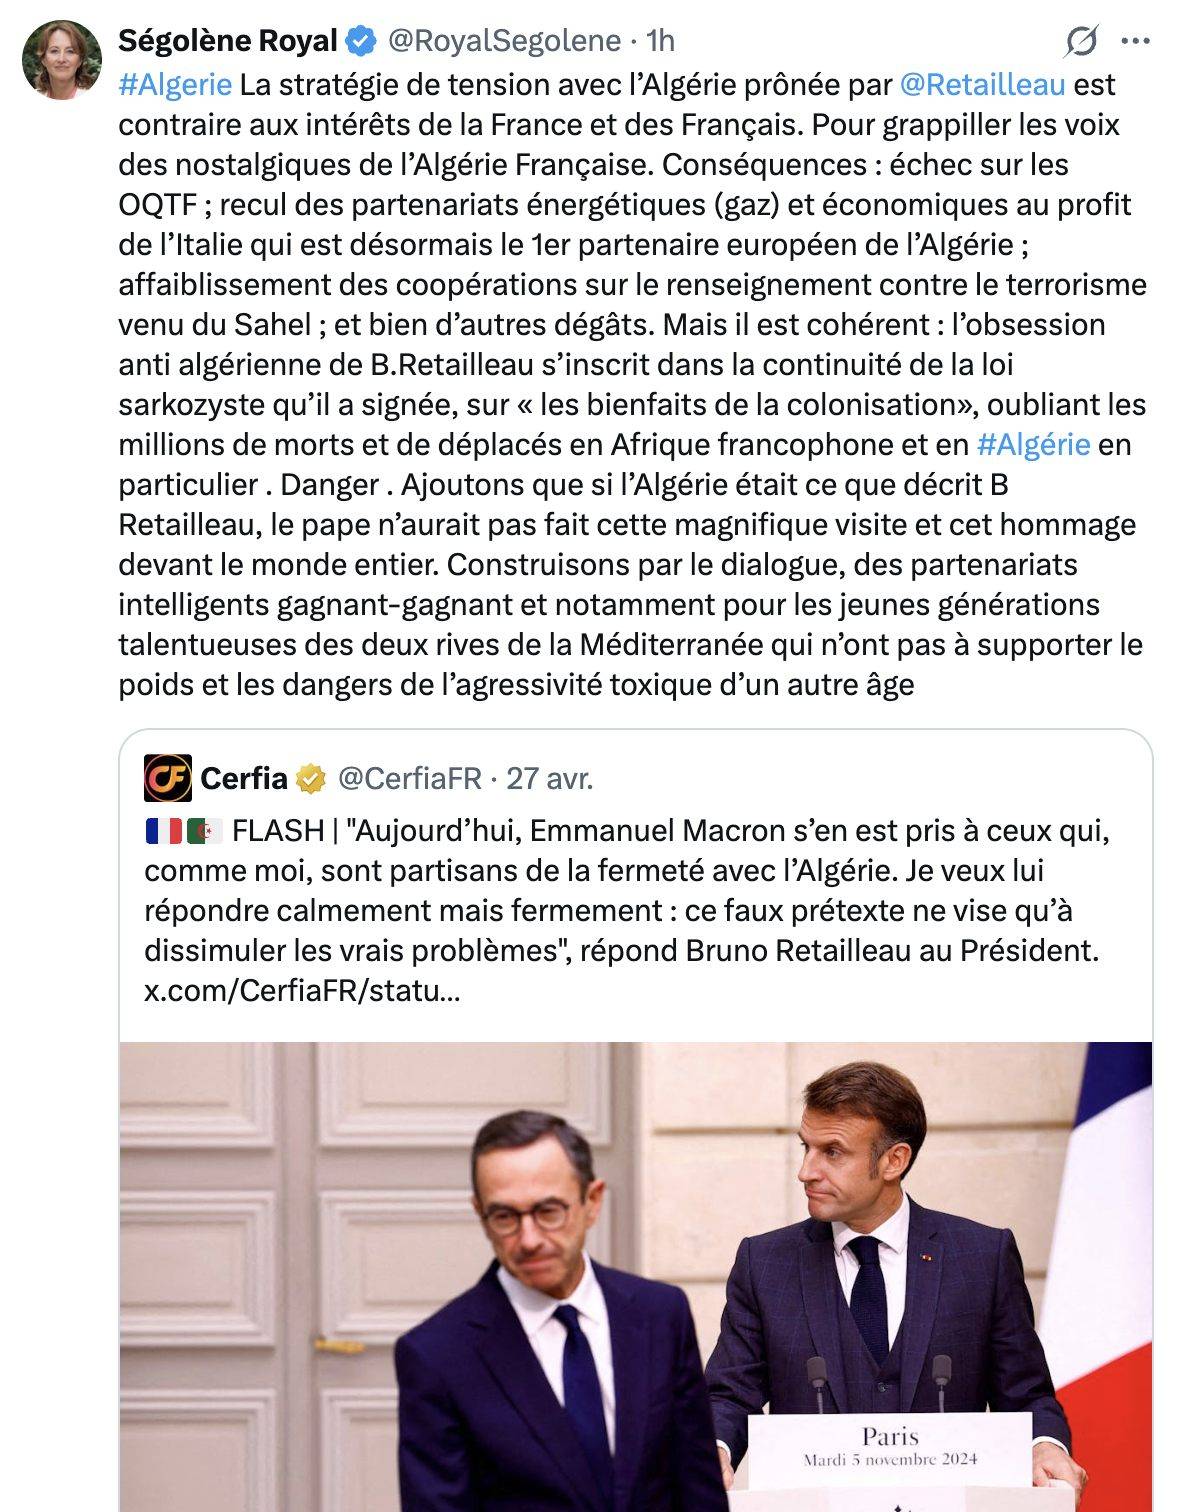Click the Algerian flag emoji before FLASH
1180x1512 pixels.
click(205, 831)
